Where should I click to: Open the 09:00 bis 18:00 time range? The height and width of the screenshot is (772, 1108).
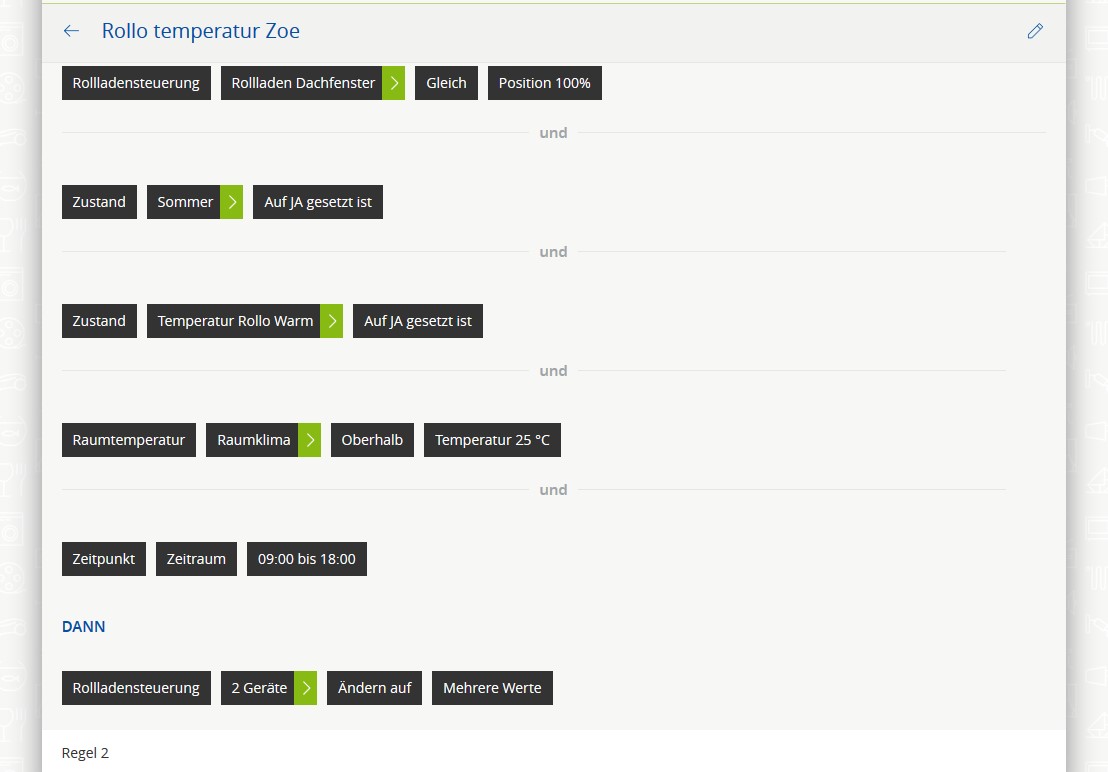pyautogui.click(x=307, y=559)
